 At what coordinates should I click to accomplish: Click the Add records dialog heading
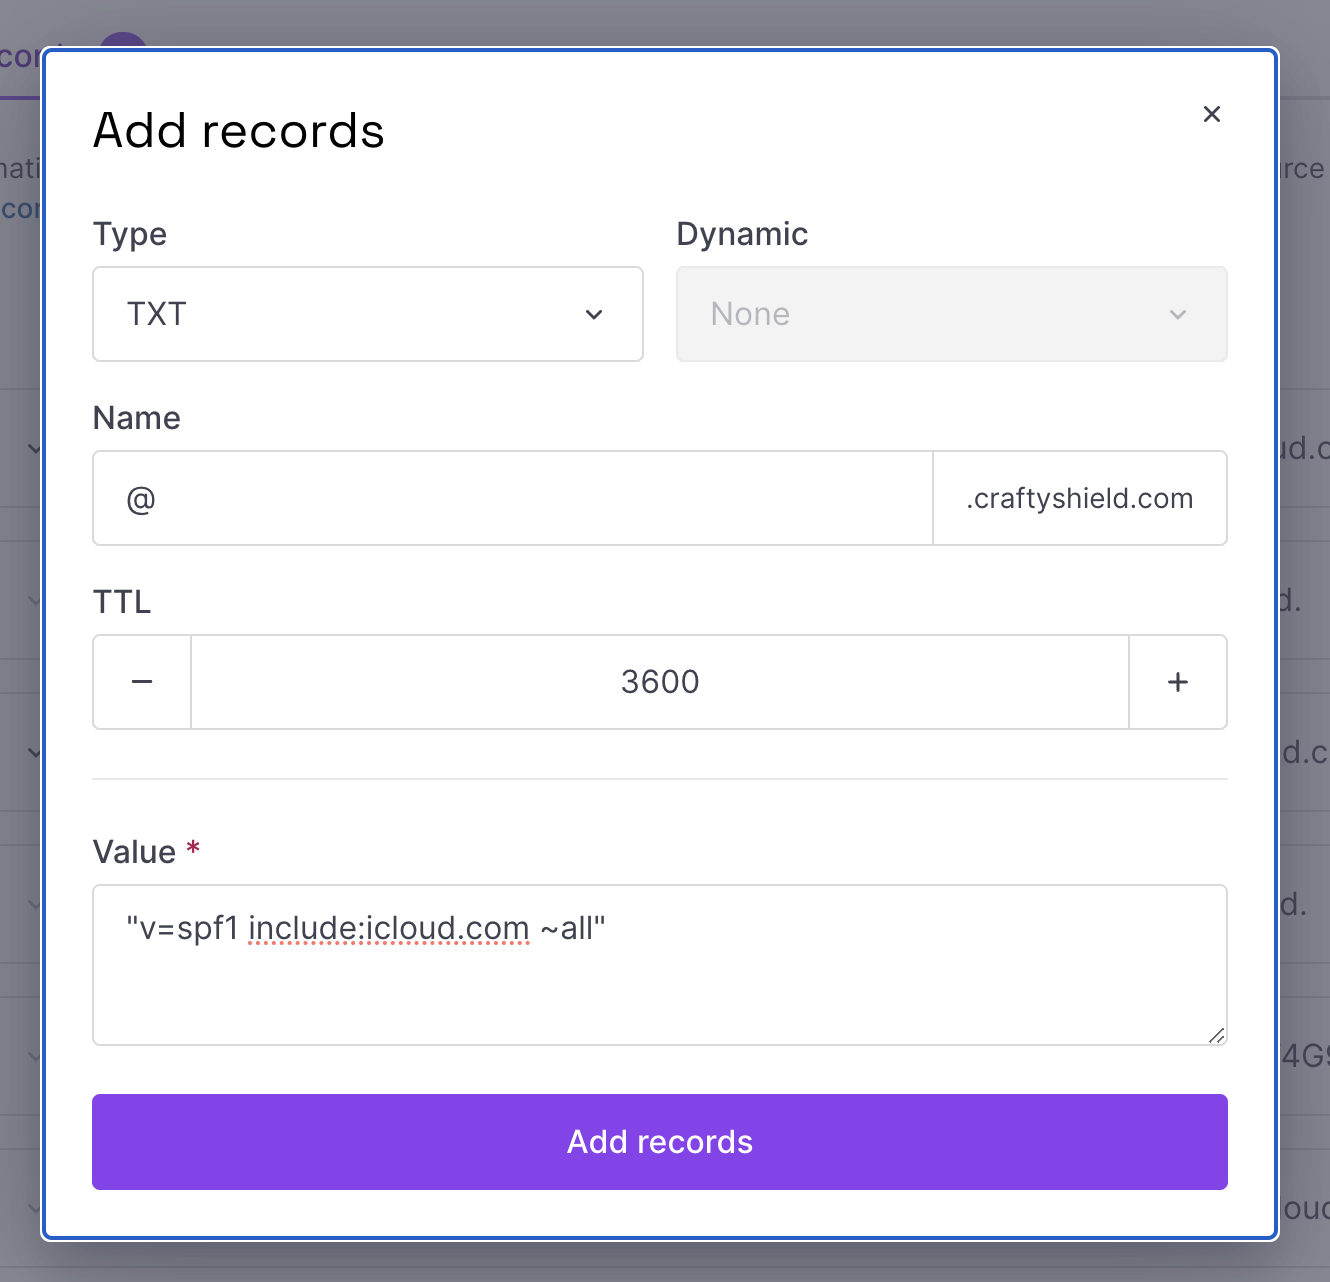point(238,131)
